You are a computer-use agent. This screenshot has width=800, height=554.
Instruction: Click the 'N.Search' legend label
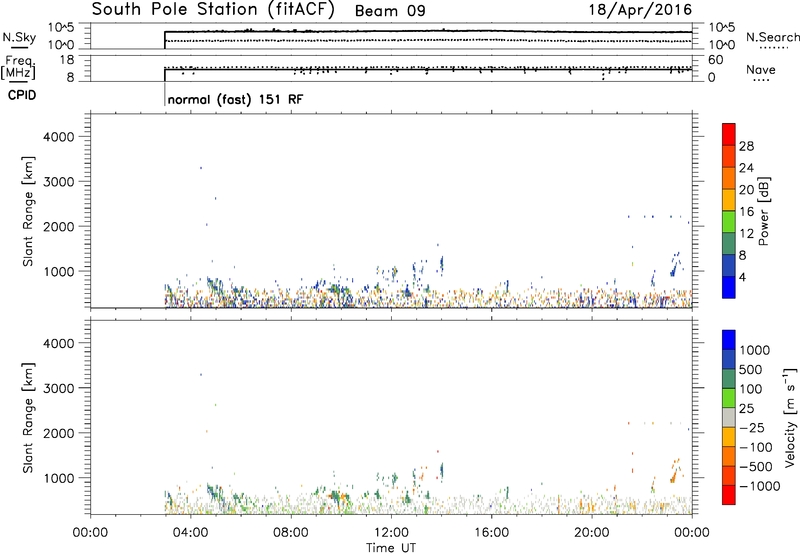pos(773,37)
